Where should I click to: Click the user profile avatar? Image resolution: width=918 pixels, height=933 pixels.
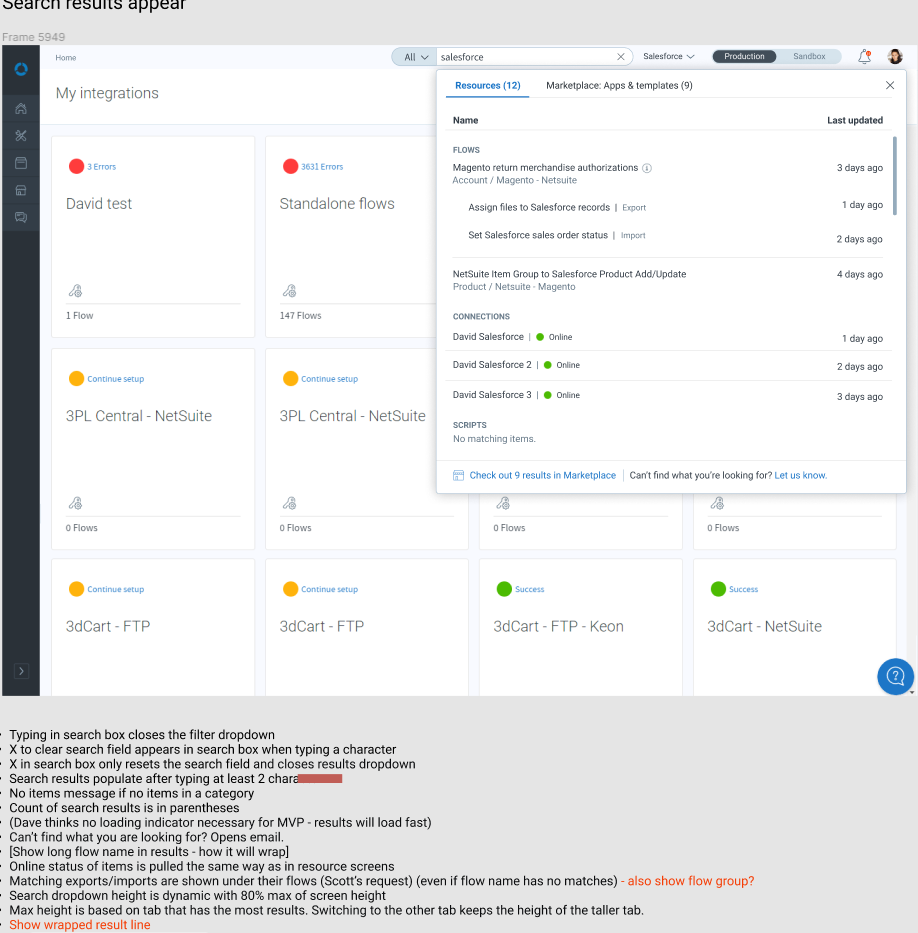895,57
